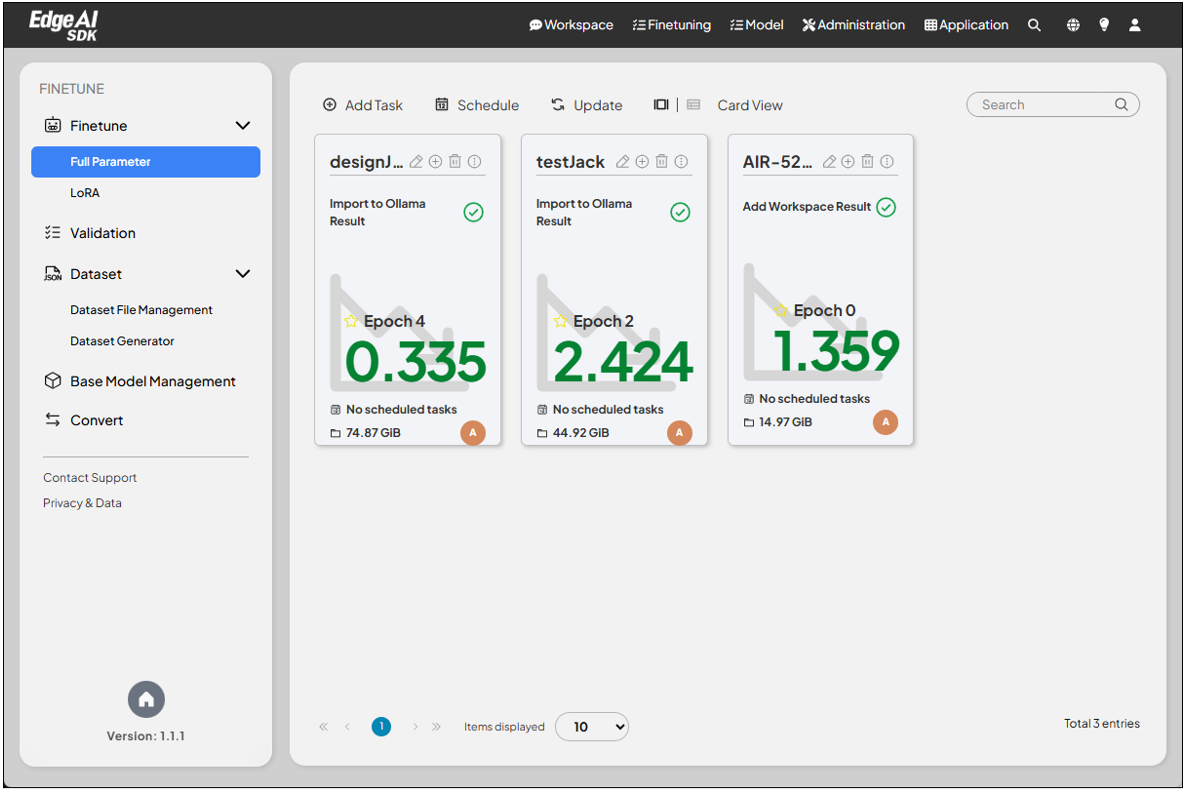Image resolution: width=1187 pixels, height=792 pixels.
Task: Open the user profile icon
Action: click(1135, 25)
